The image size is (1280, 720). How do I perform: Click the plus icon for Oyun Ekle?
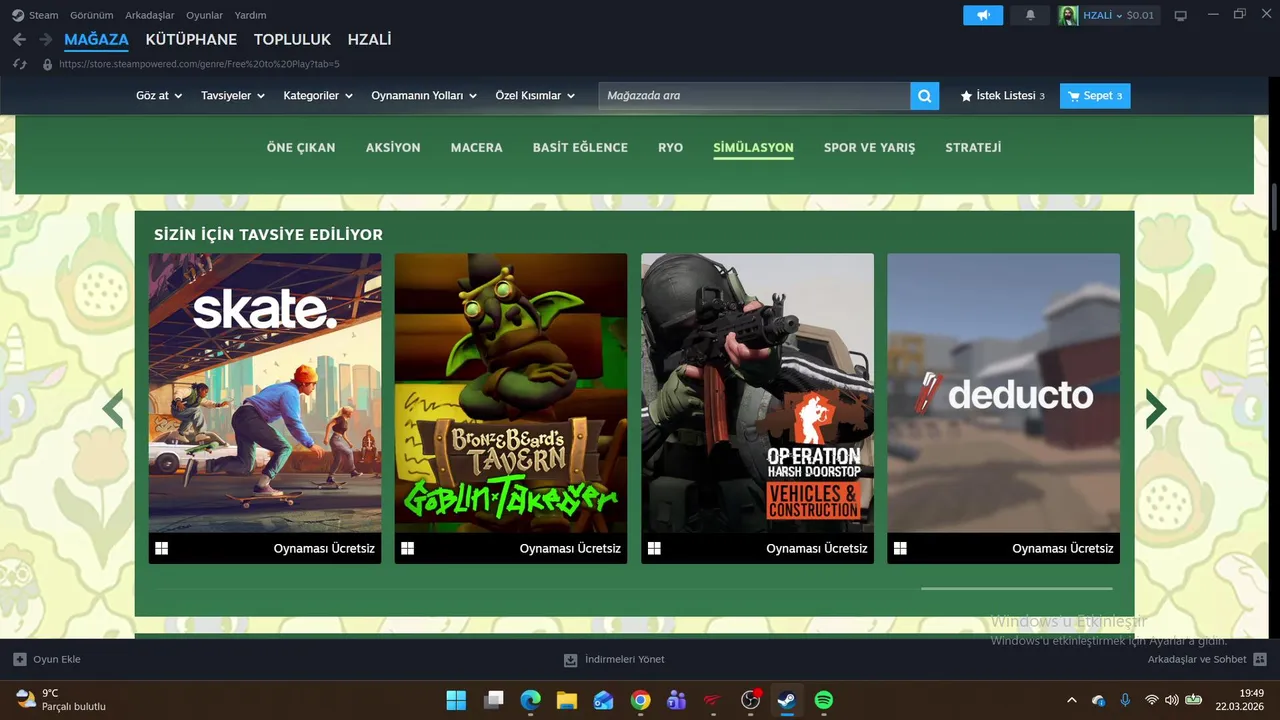20,659
